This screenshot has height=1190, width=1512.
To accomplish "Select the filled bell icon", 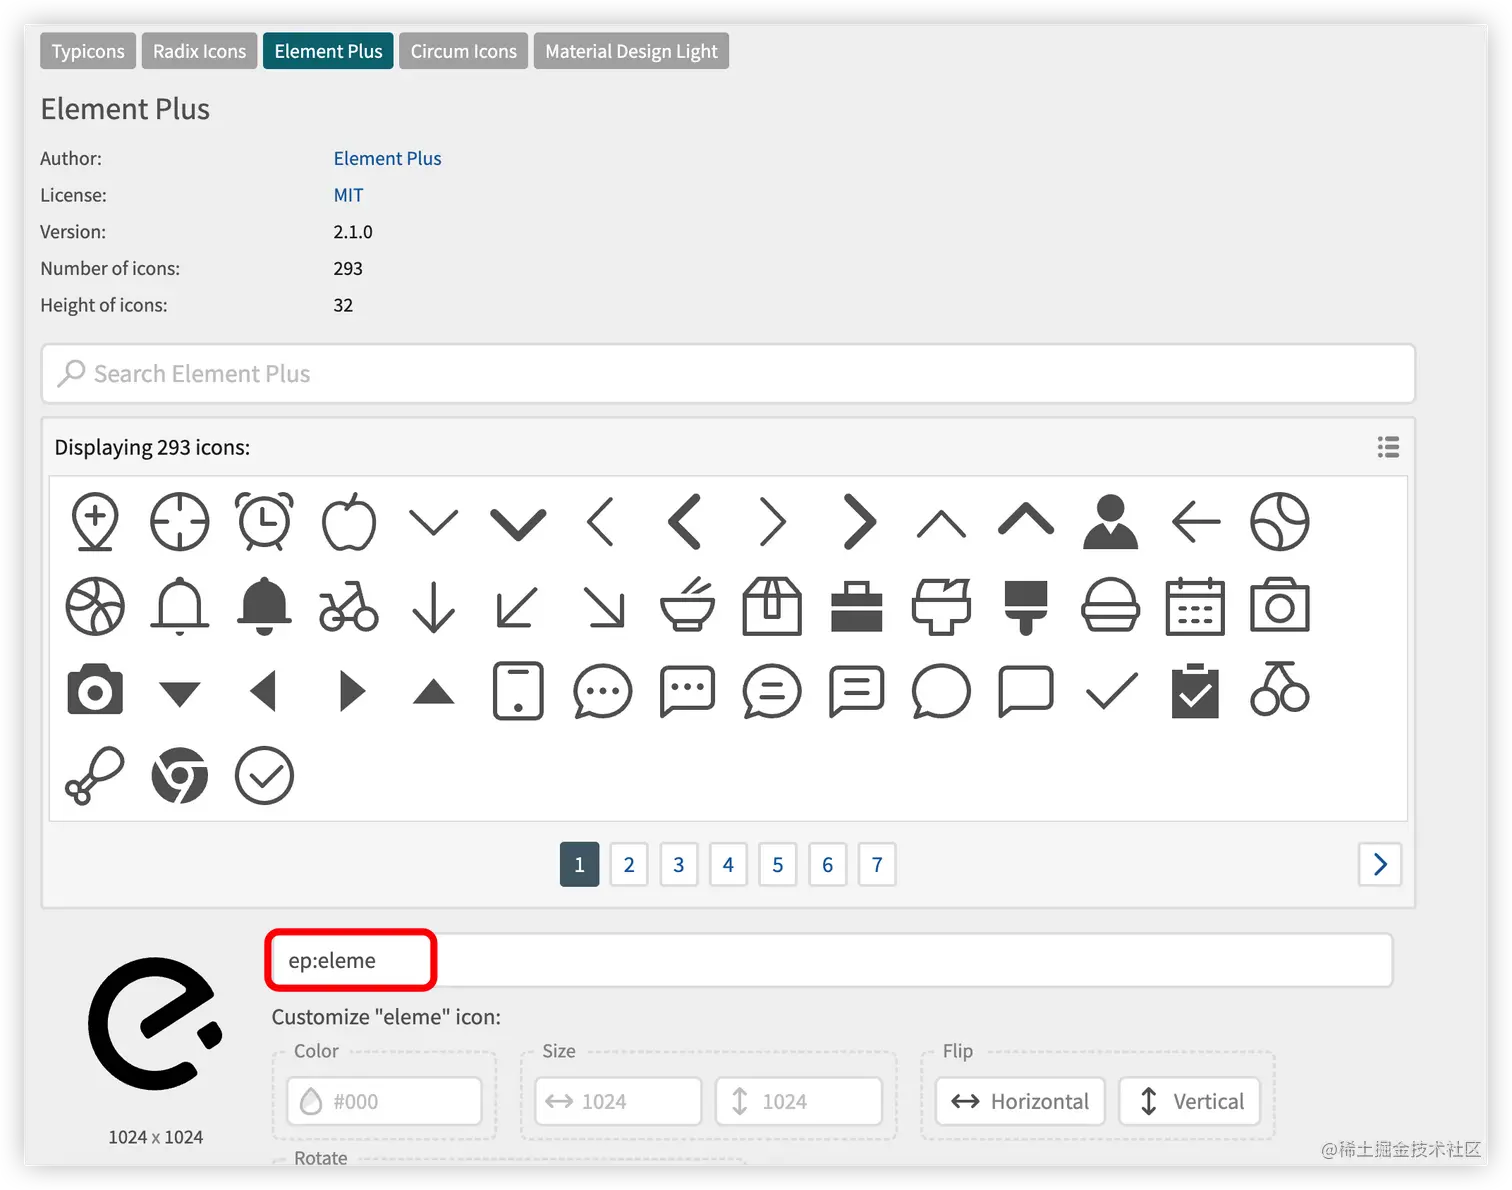I will pyautogui.click(x=264, y=606).
